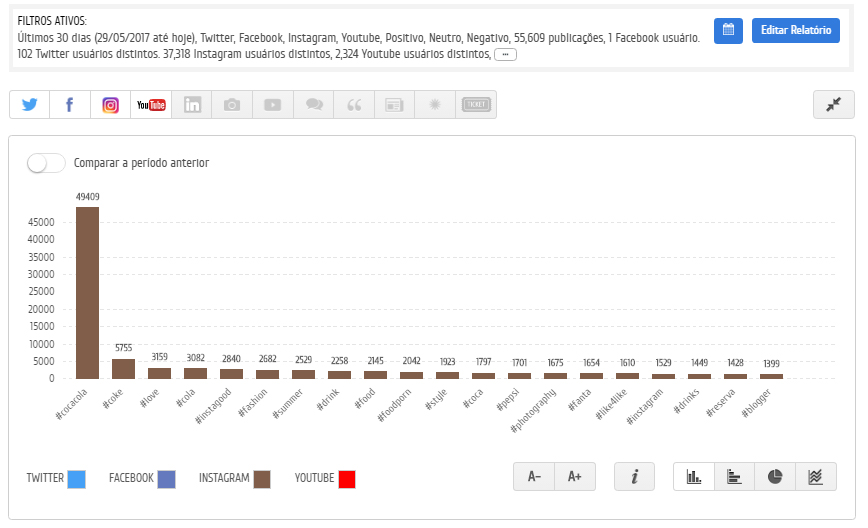Click the #cocacola bar in chart
The width and height of the screenshot is (868, 528).
(x=87, y=293)
